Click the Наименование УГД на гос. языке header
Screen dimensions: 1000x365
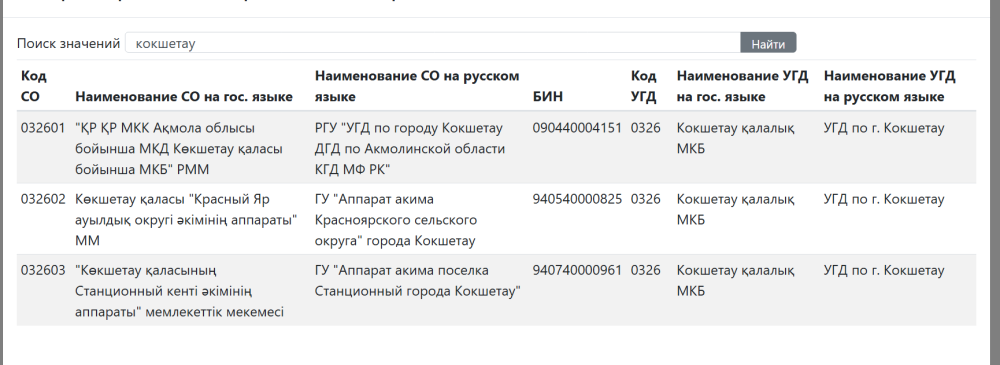(x=742, y=86)
